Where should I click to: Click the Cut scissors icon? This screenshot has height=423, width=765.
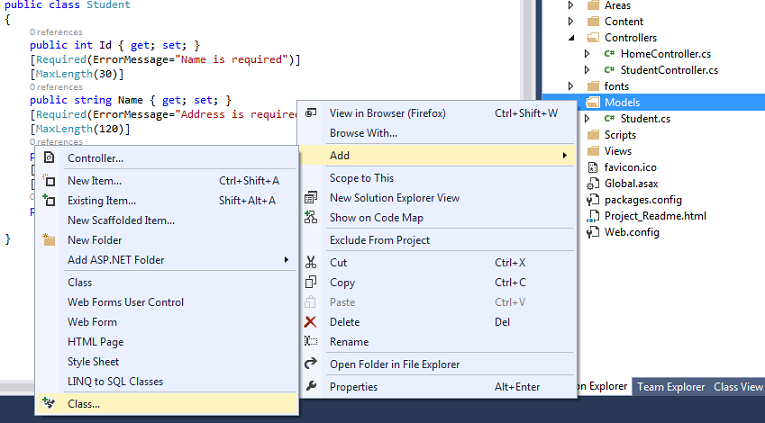(x=310, y=262)
